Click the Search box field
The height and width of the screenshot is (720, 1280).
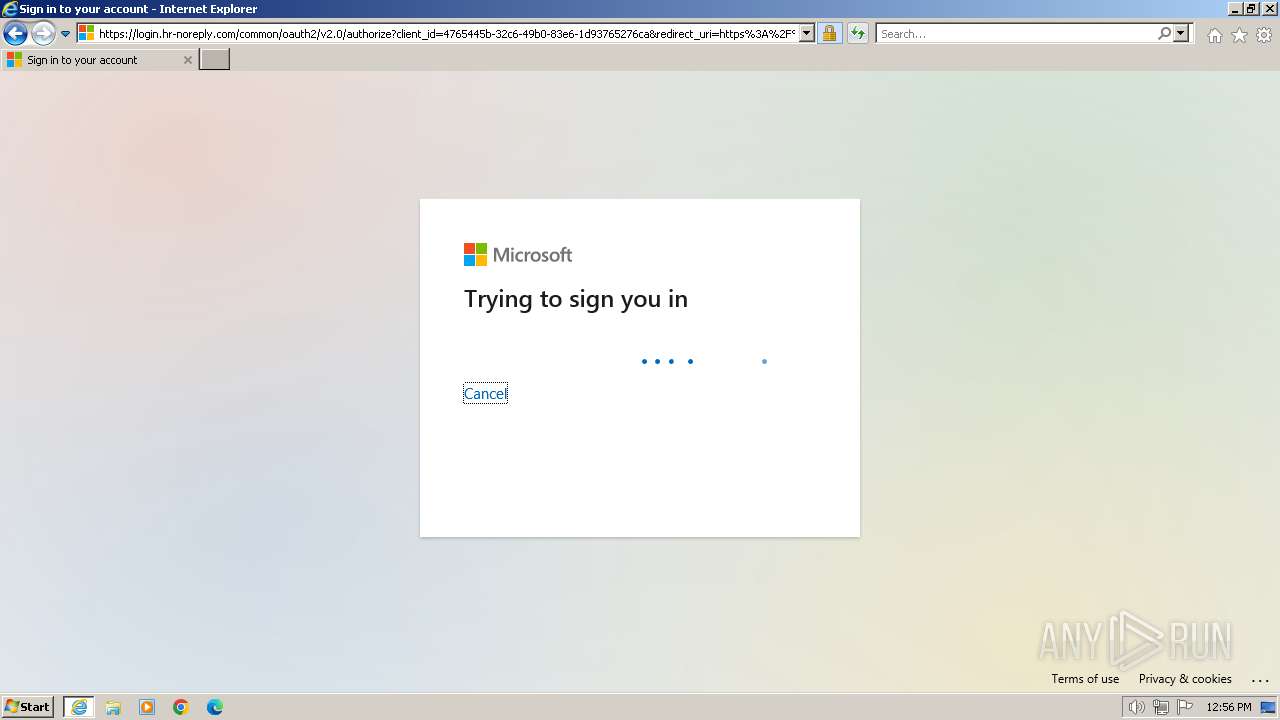(1016, 34)
